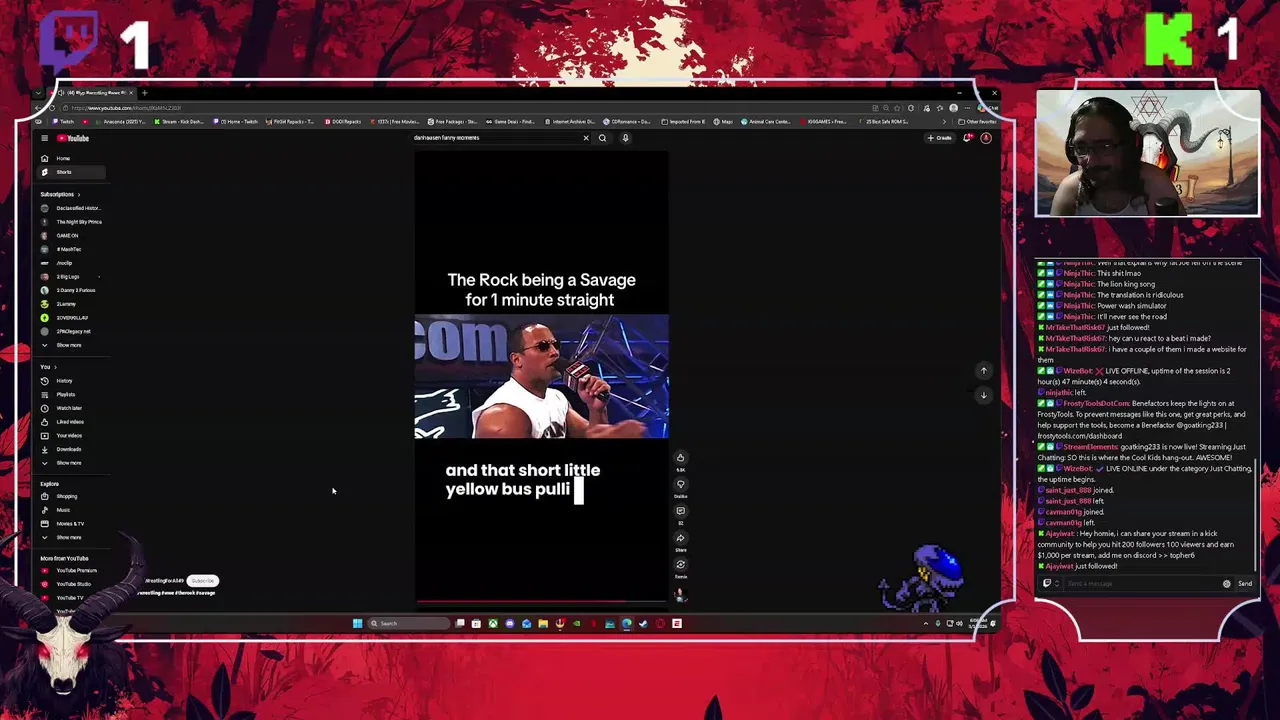
Task: Click the YouTube logo
Action: pos(73,138)
